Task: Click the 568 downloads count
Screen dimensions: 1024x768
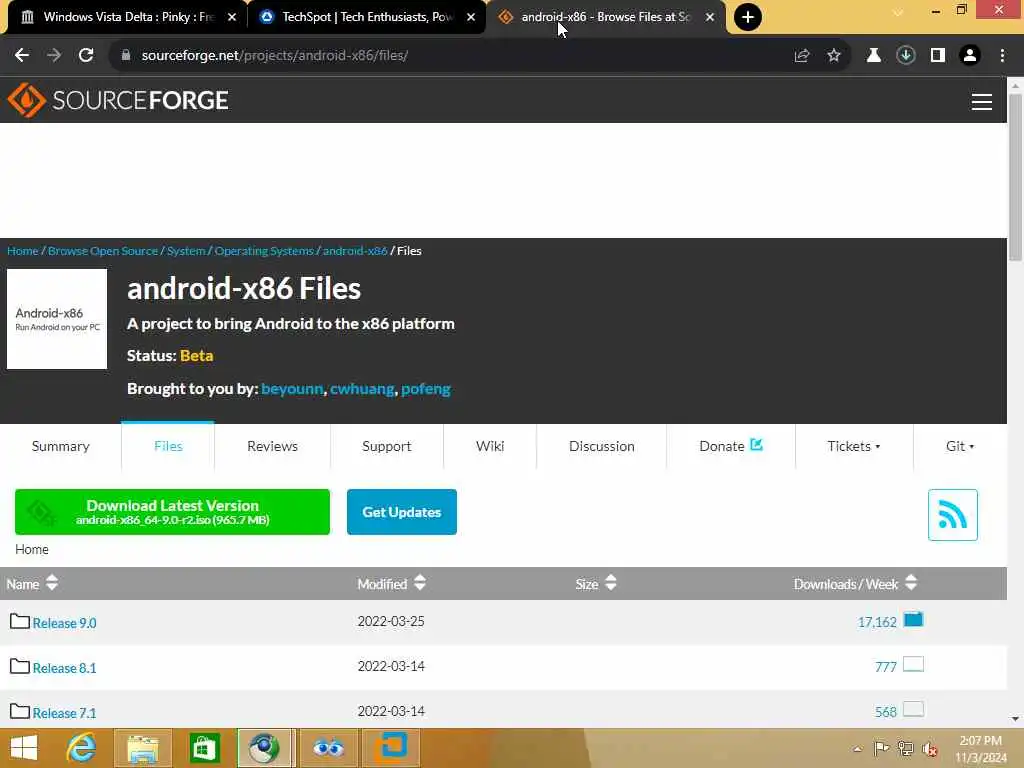Action: [886, 712]
